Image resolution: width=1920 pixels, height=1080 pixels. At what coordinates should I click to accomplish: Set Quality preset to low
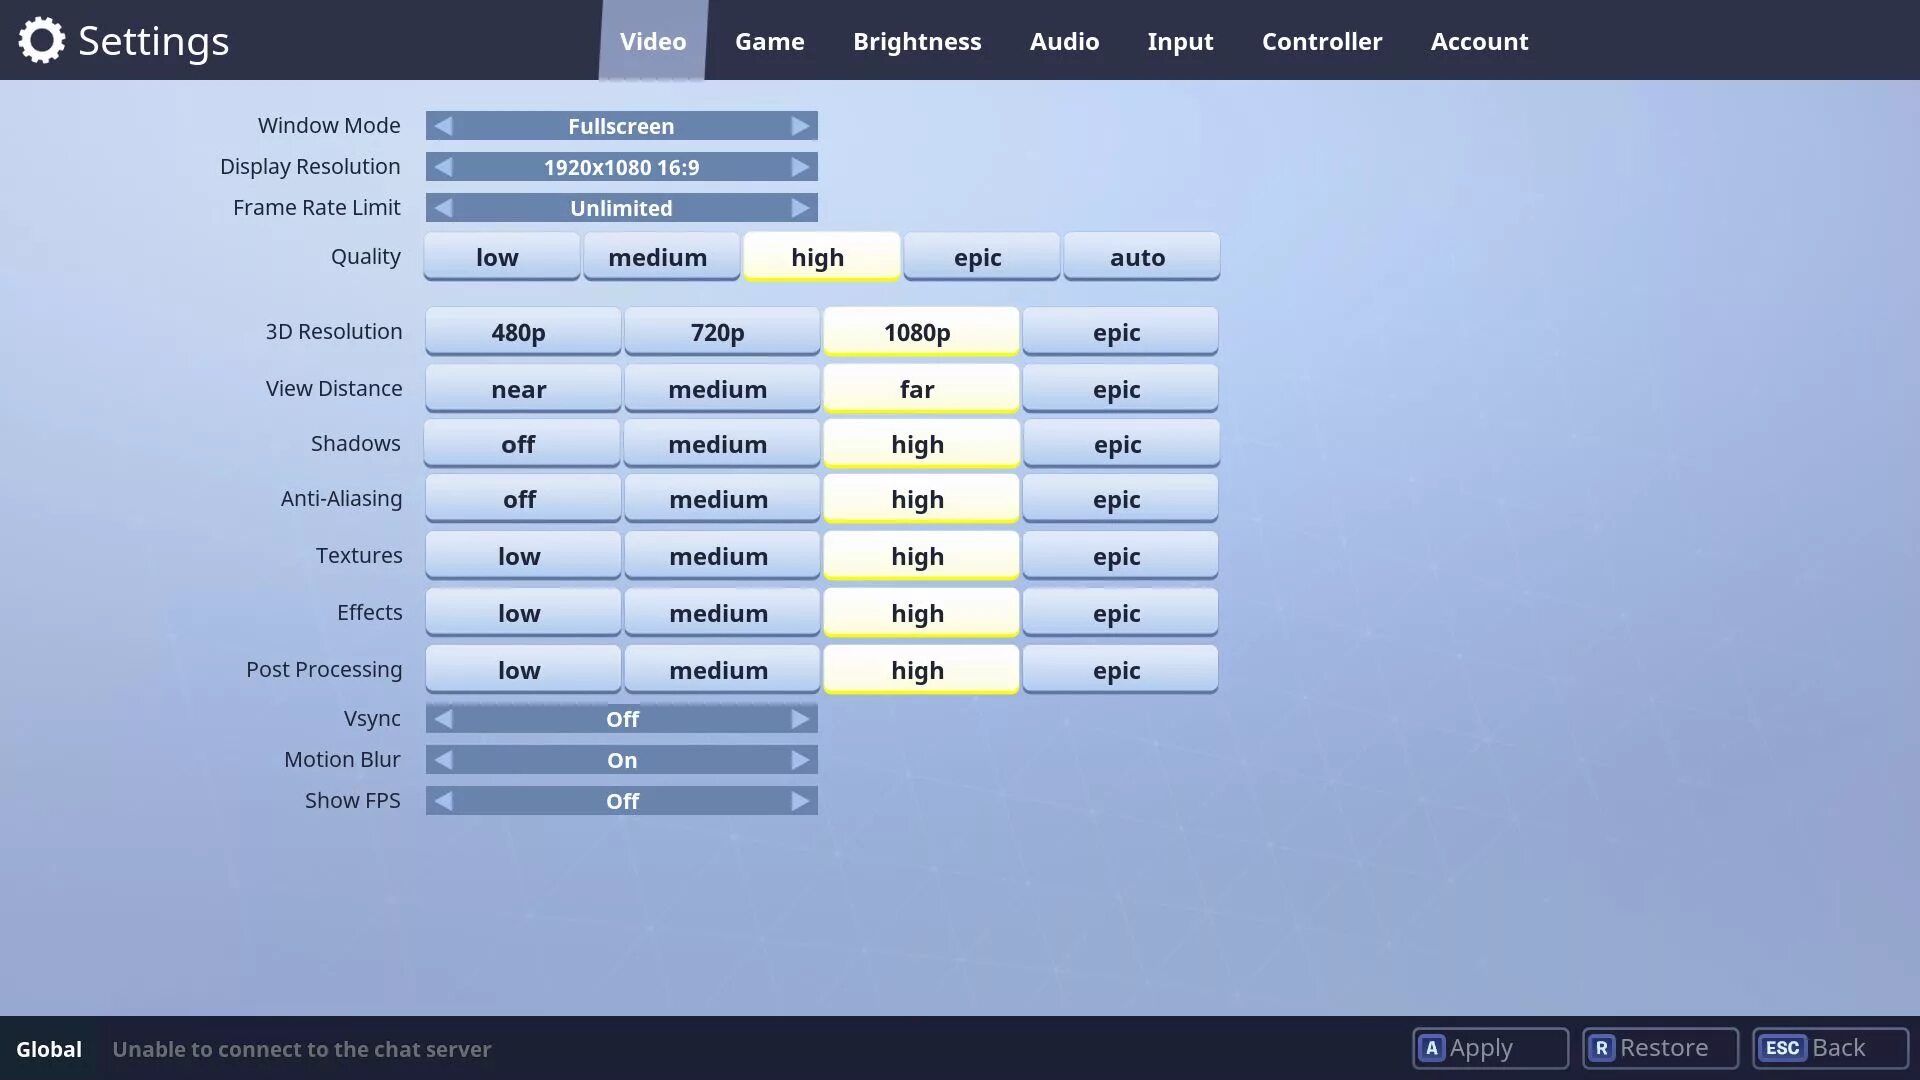click(498, 256)
